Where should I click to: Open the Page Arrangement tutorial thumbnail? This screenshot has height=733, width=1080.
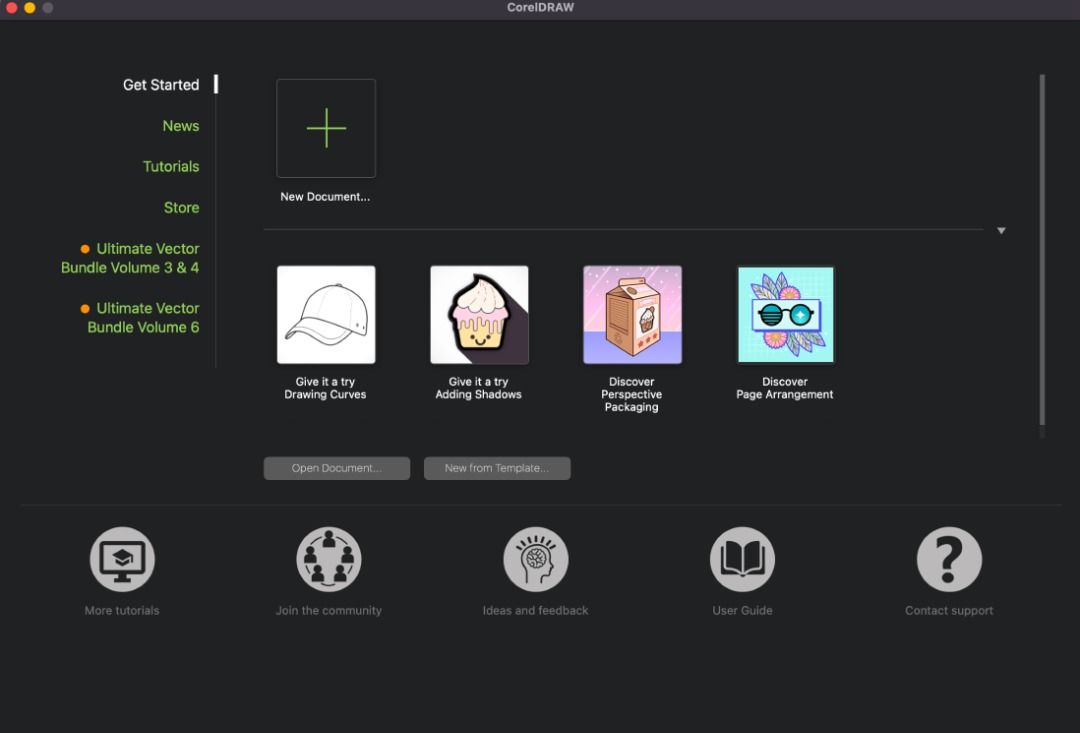point(785,315)
